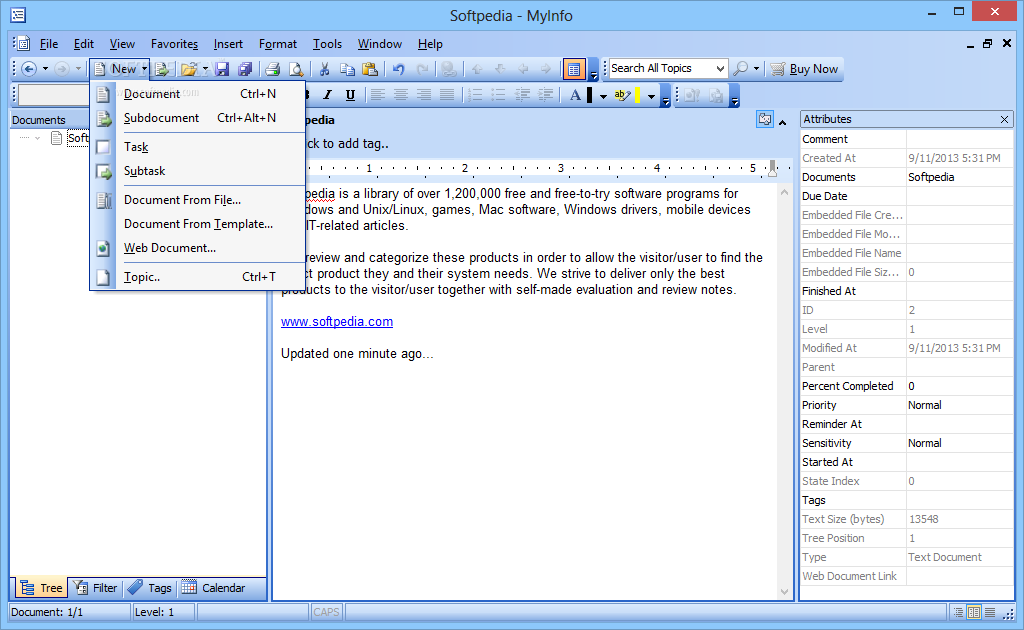Screen dimensions: 1024x630
Task: Open the Favorites menu
Action: 174,44
